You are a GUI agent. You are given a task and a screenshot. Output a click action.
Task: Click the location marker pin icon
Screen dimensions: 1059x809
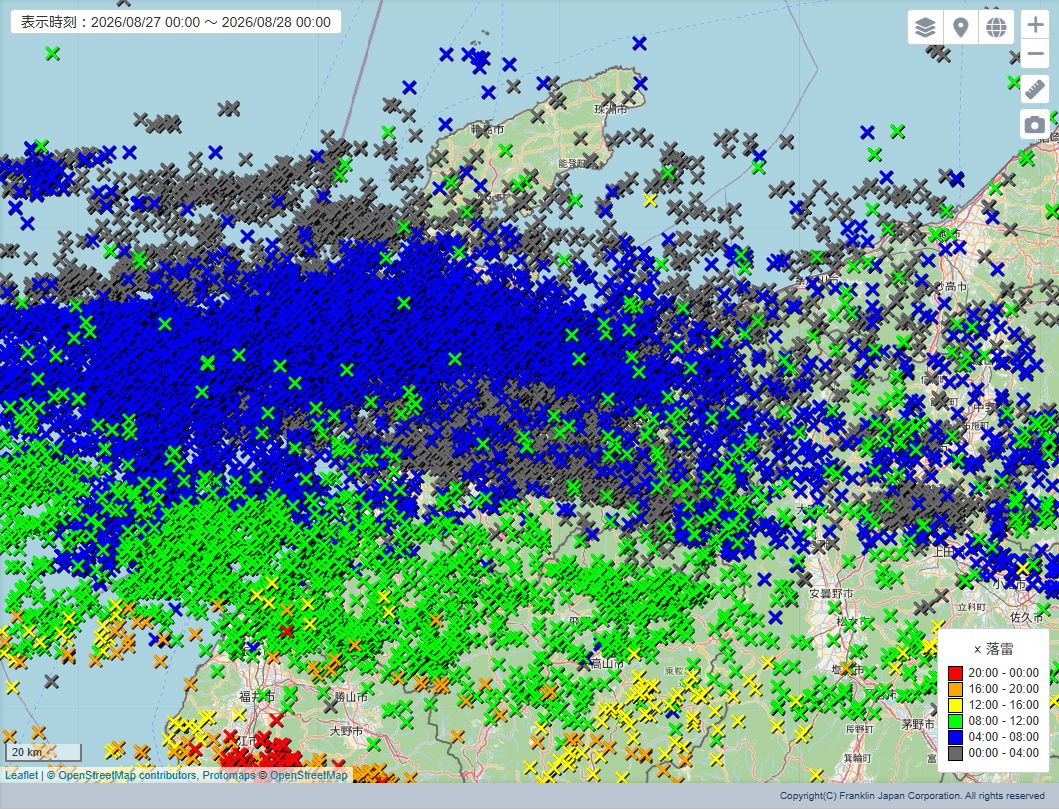click(960, 27)
